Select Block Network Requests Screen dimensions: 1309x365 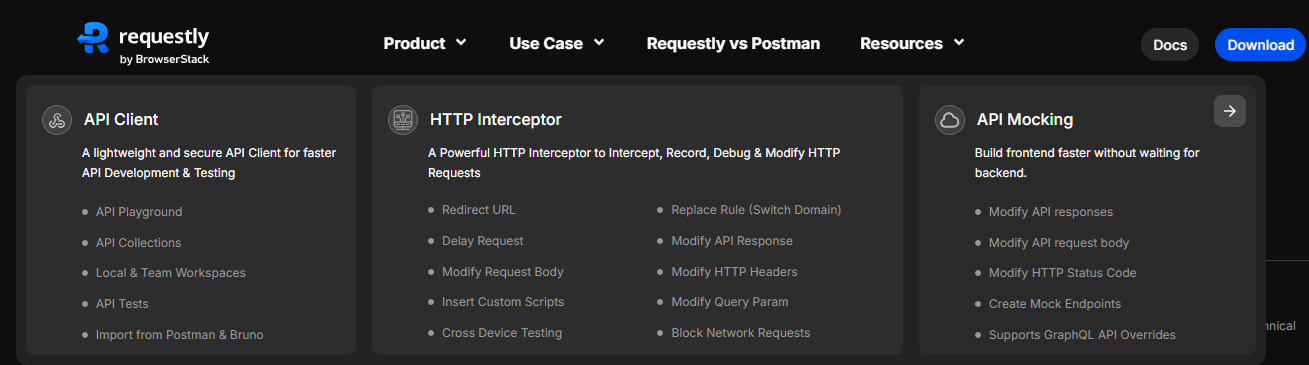741,333
